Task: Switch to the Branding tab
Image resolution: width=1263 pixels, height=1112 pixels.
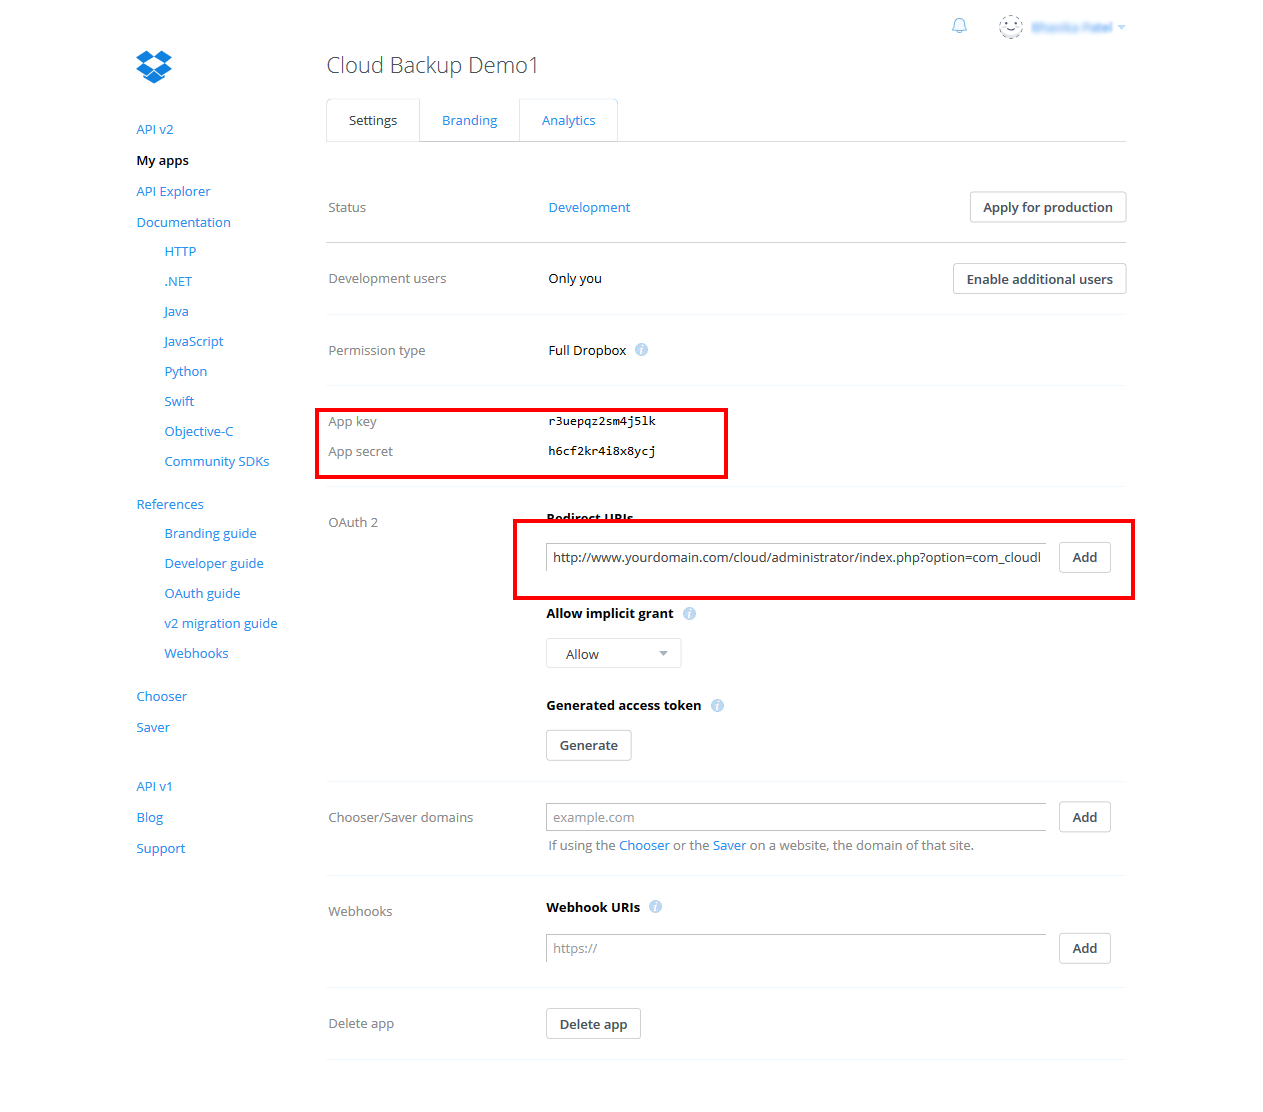Action: [x=469, y=120]
